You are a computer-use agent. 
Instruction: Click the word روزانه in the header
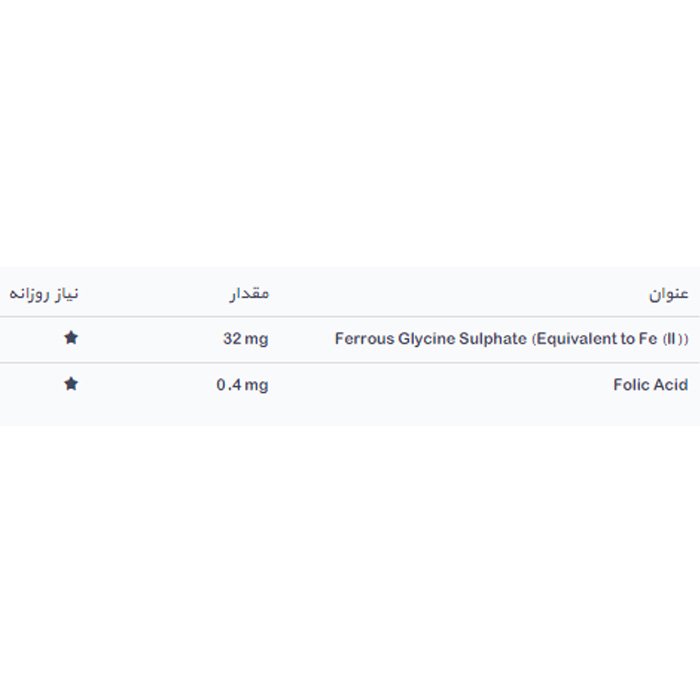click(27, 294)
